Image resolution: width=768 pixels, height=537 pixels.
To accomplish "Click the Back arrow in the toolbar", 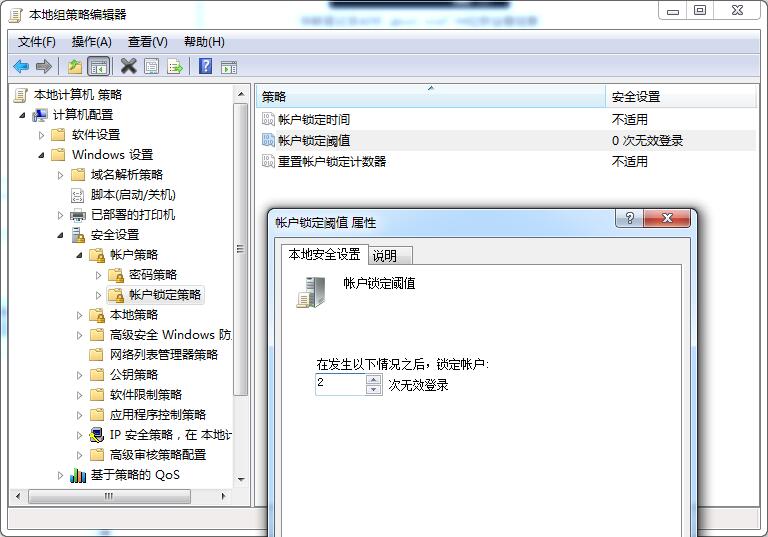I will pyautogui.click(x=20, y=67).
